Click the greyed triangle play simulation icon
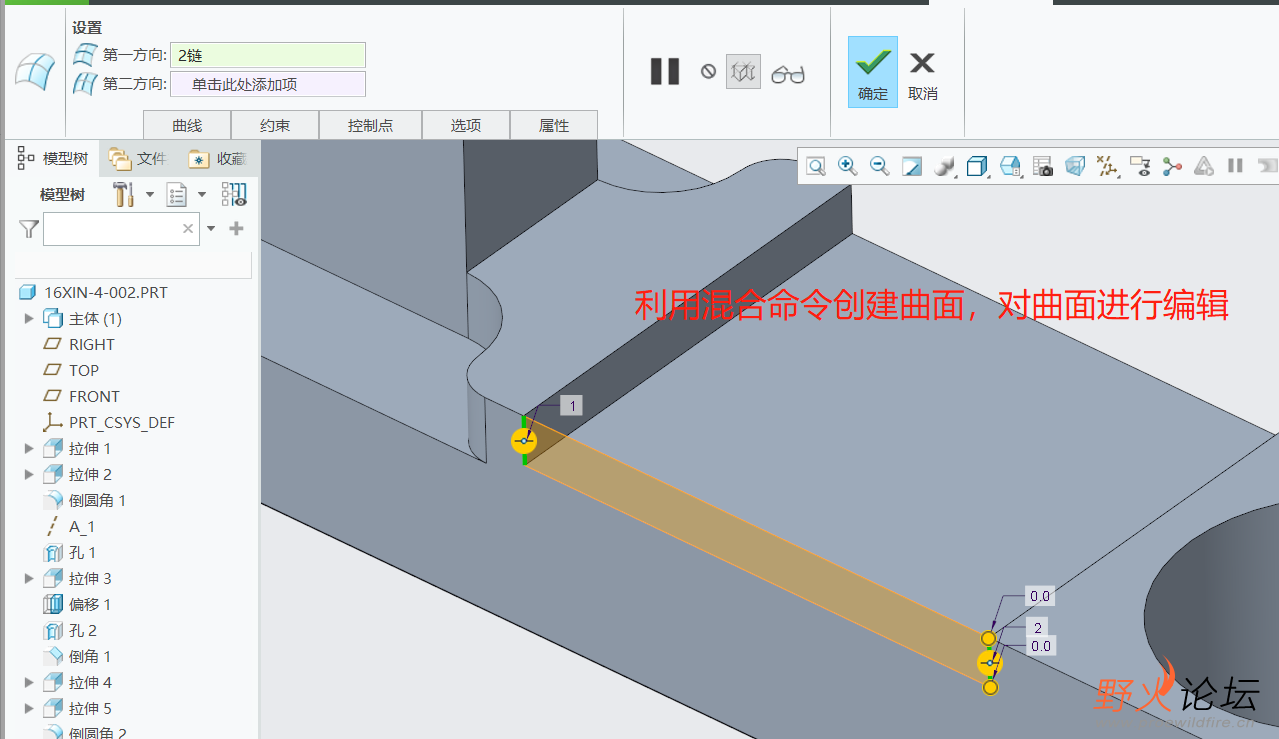 1204,166
